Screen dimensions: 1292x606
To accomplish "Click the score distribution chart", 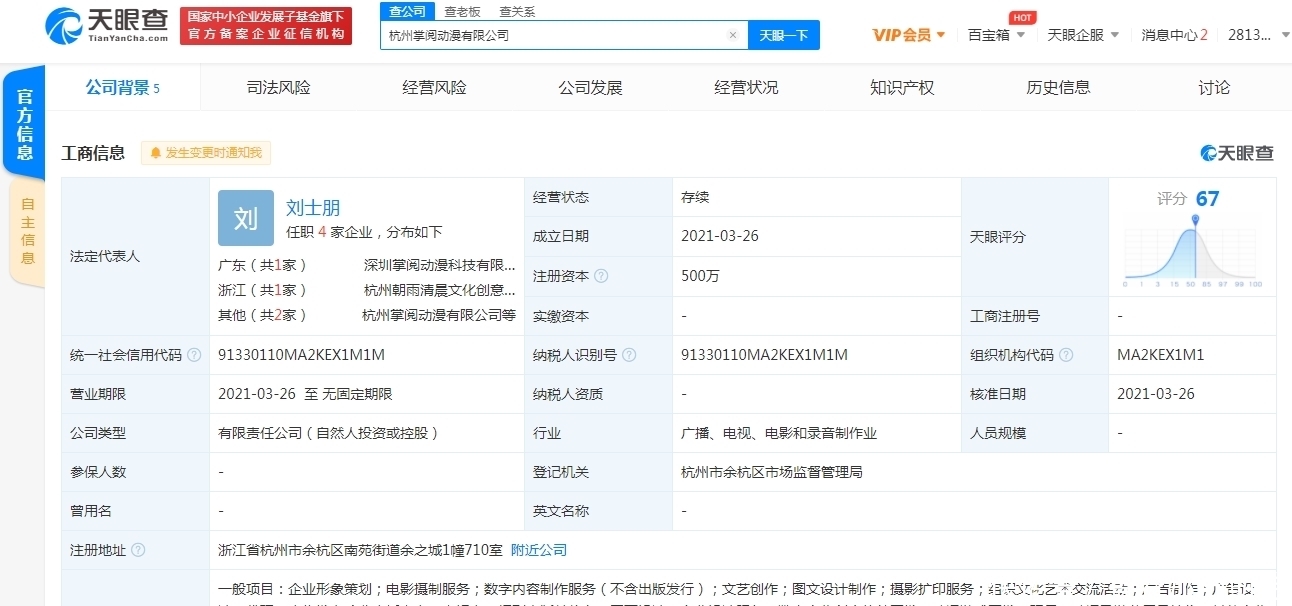I will point(1193,252).
